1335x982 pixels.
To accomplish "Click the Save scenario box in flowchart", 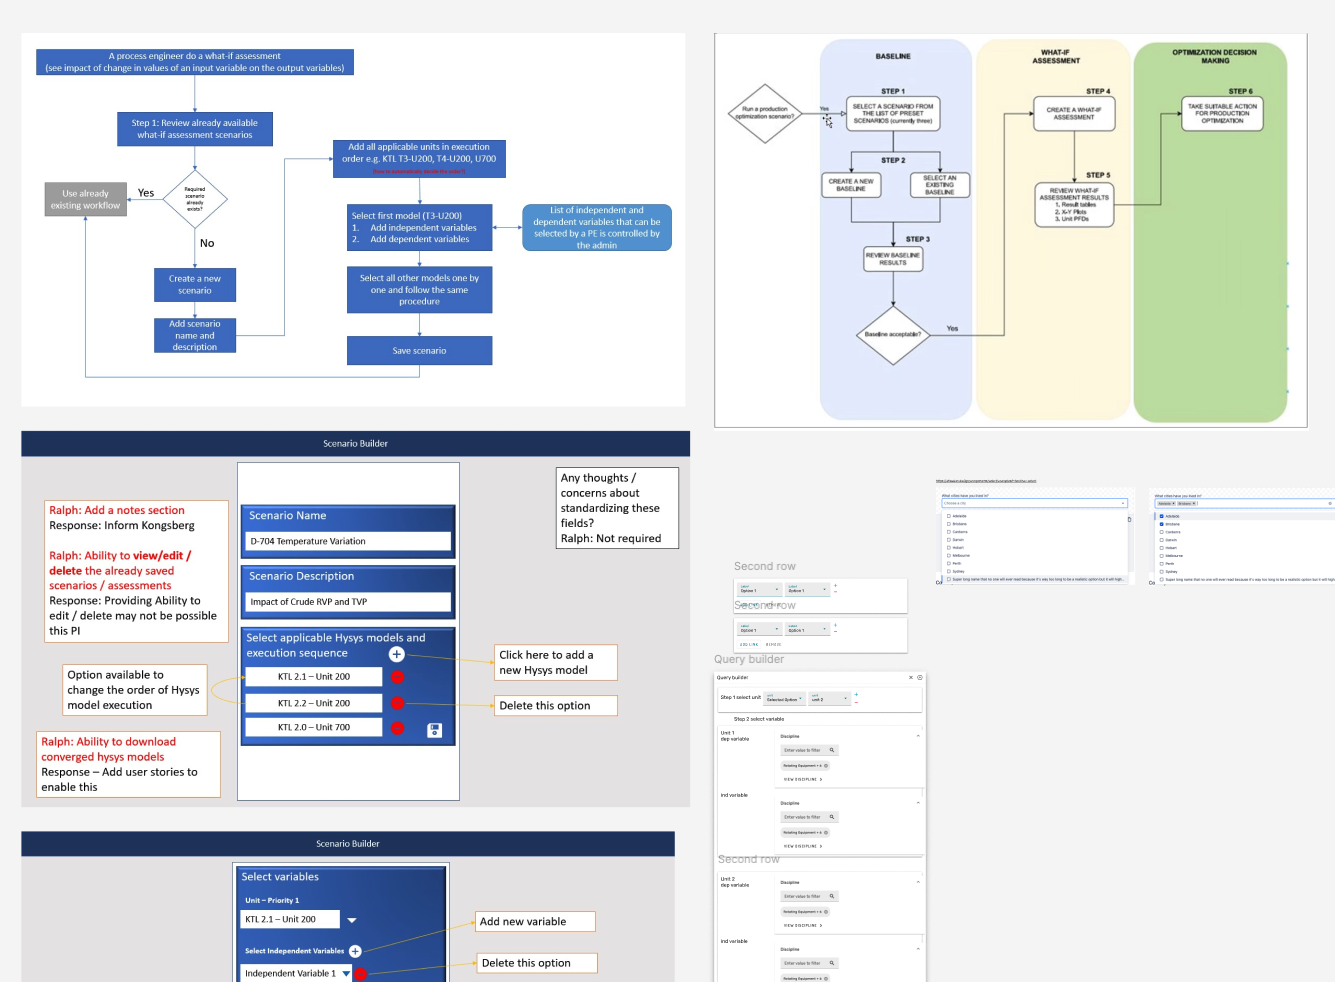I will pos(419,351).
